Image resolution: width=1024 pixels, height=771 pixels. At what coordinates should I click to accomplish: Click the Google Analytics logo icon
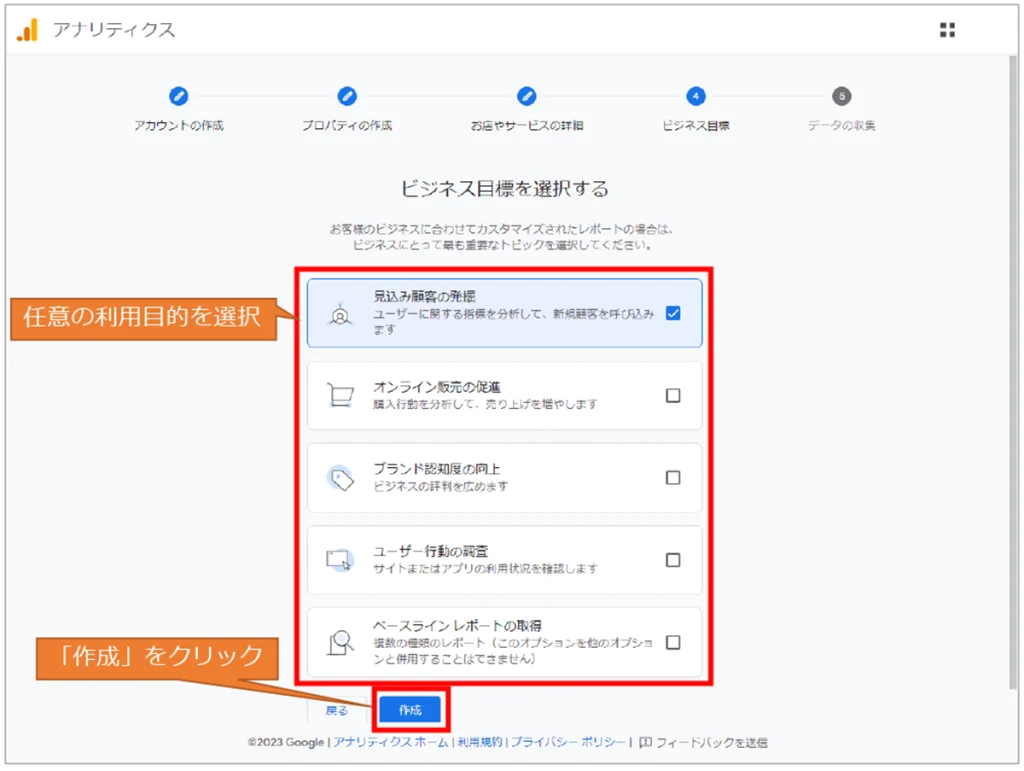(27, 30)
